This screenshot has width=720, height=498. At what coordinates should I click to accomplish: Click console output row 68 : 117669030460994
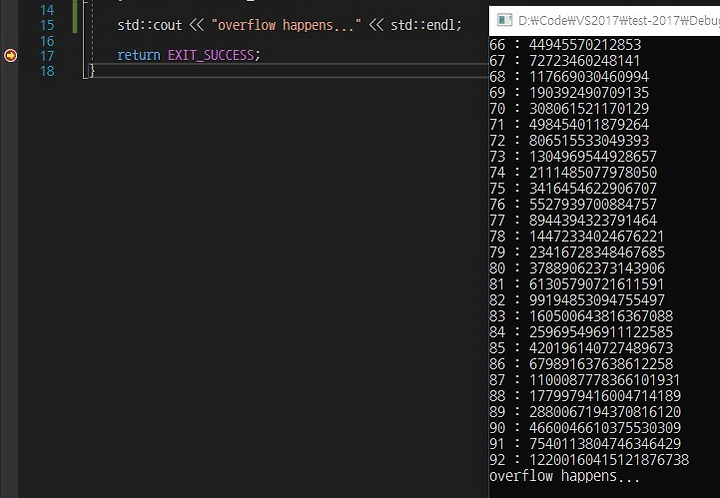(569, 77)
